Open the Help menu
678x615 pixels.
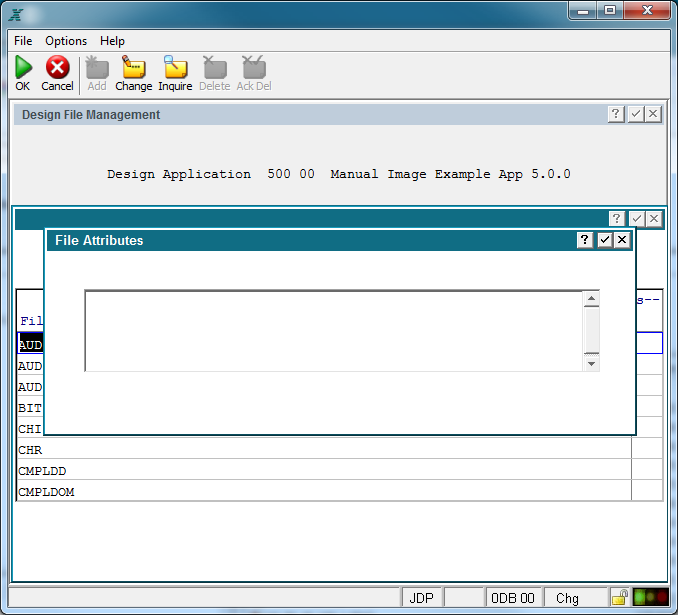[112, 41]
